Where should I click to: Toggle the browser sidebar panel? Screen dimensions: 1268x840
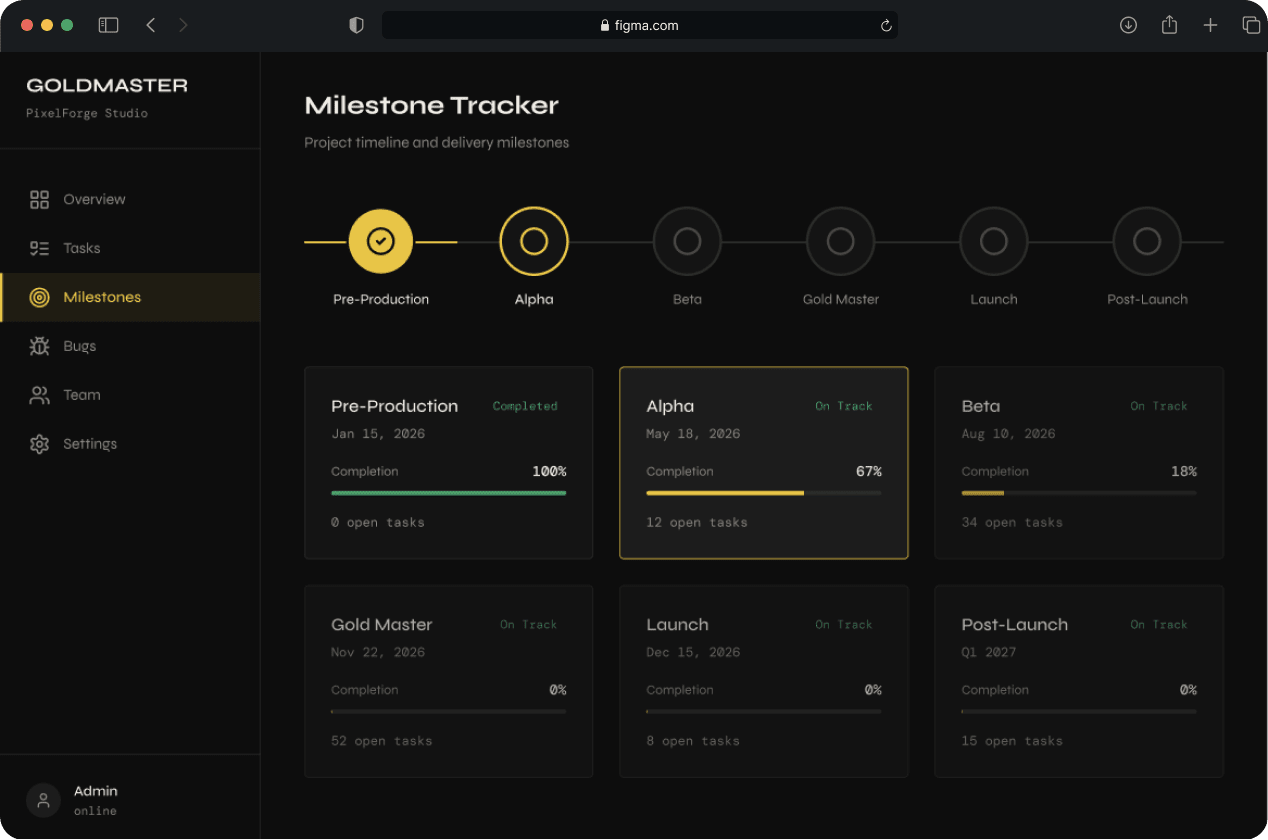point(108,24)
